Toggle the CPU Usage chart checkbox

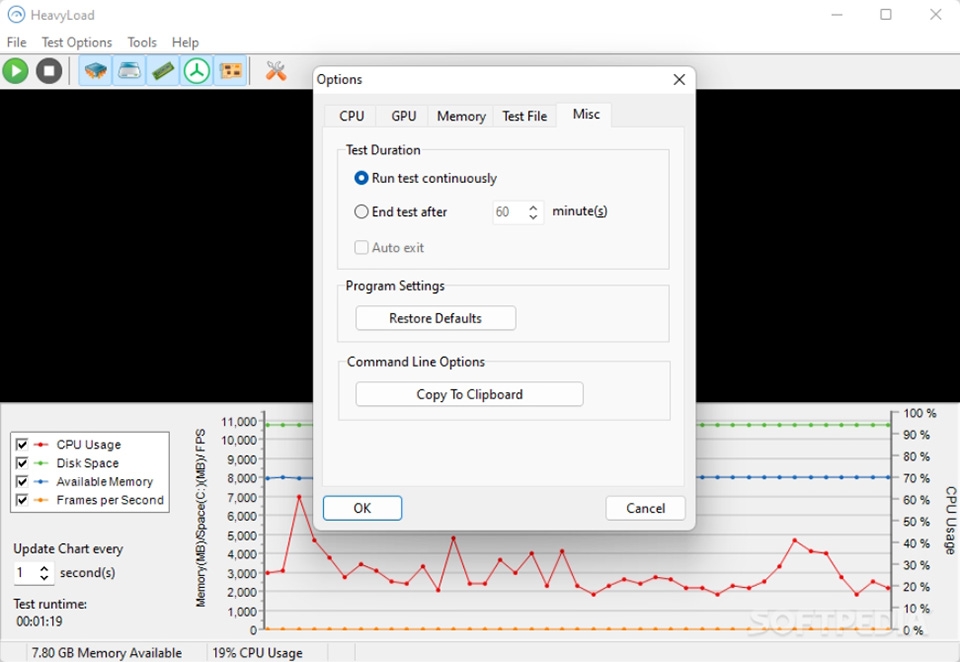coord(22,445)
